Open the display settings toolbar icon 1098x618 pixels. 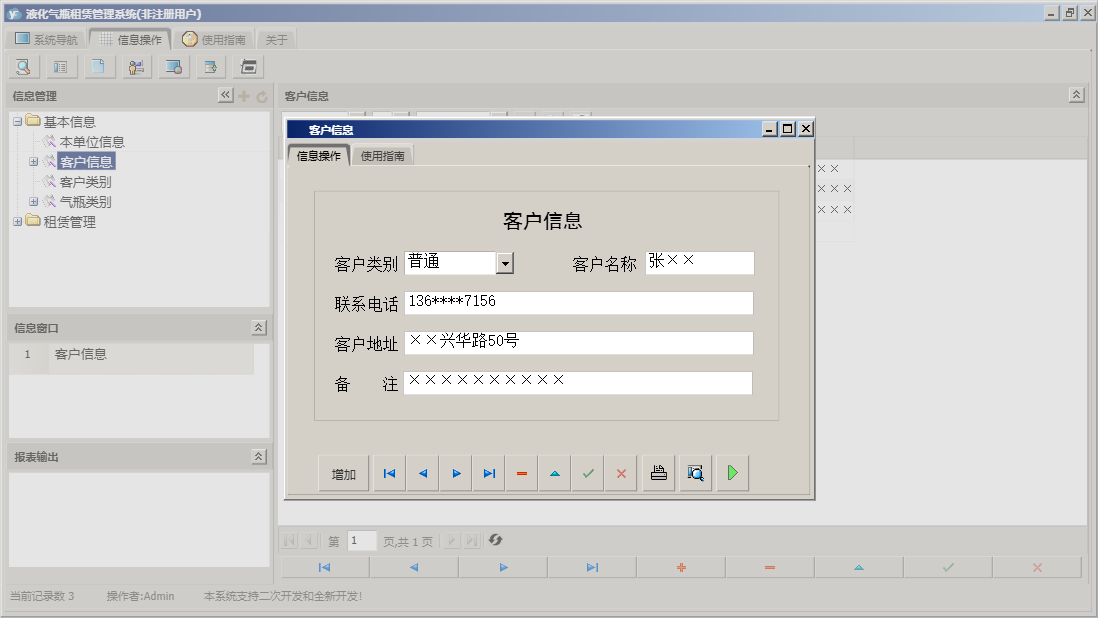[173, 66]
